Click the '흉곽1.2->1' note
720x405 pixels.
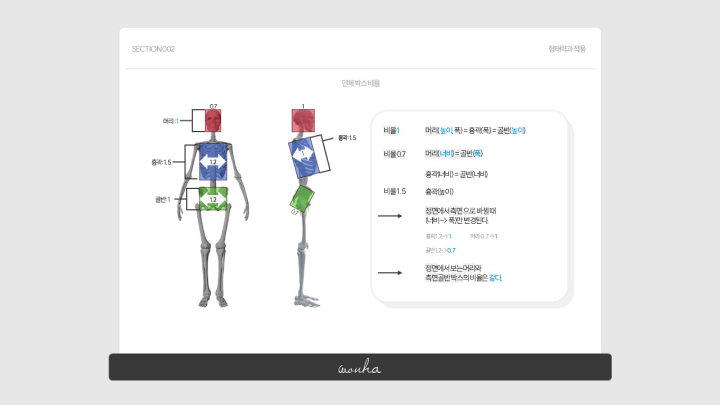coord(439,236)
